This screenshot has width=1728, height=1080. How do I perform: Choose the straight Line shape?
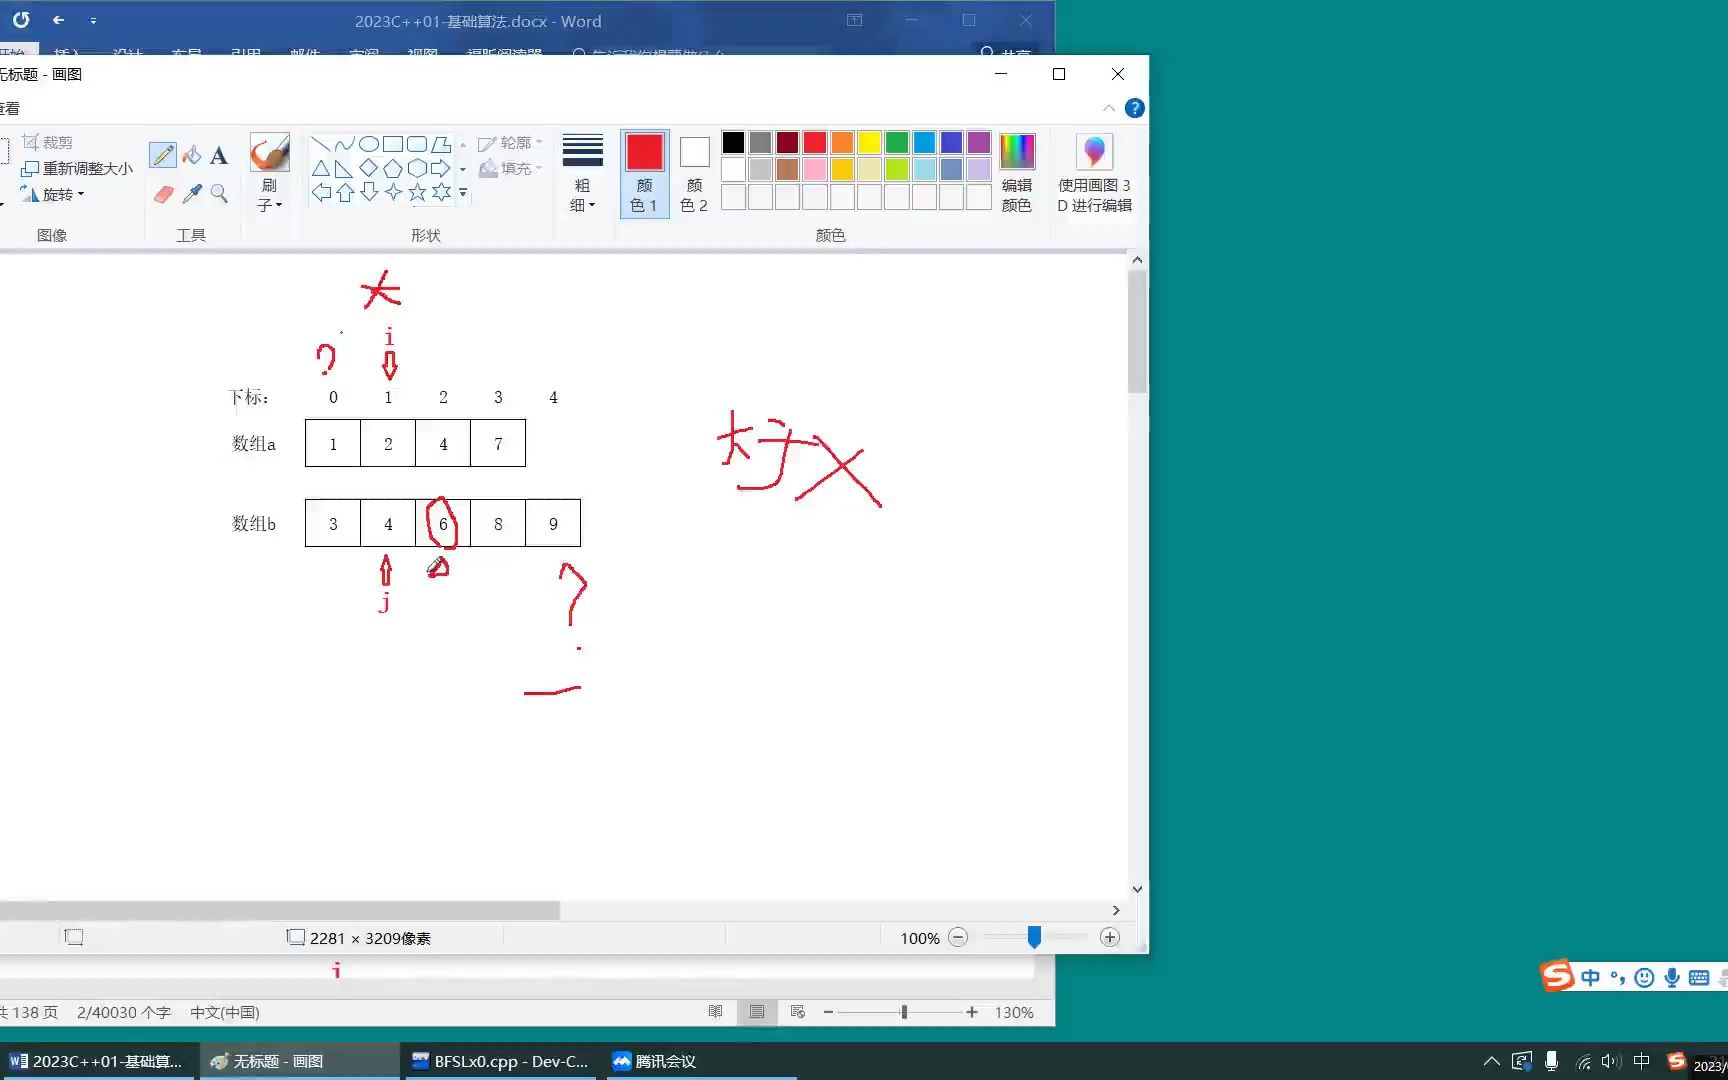coord(321,144)
